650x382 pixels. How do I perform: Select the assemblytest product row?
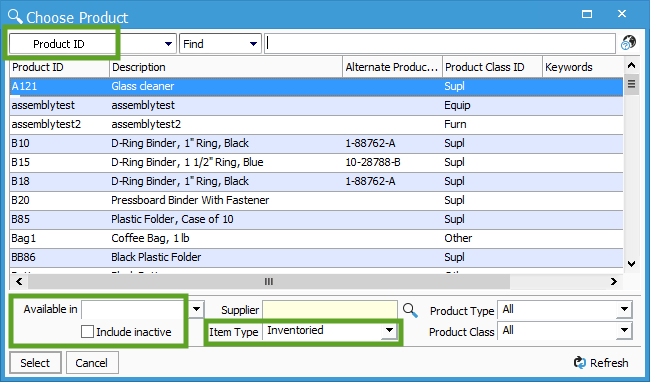pyautogui.click(x=316, y=105)
